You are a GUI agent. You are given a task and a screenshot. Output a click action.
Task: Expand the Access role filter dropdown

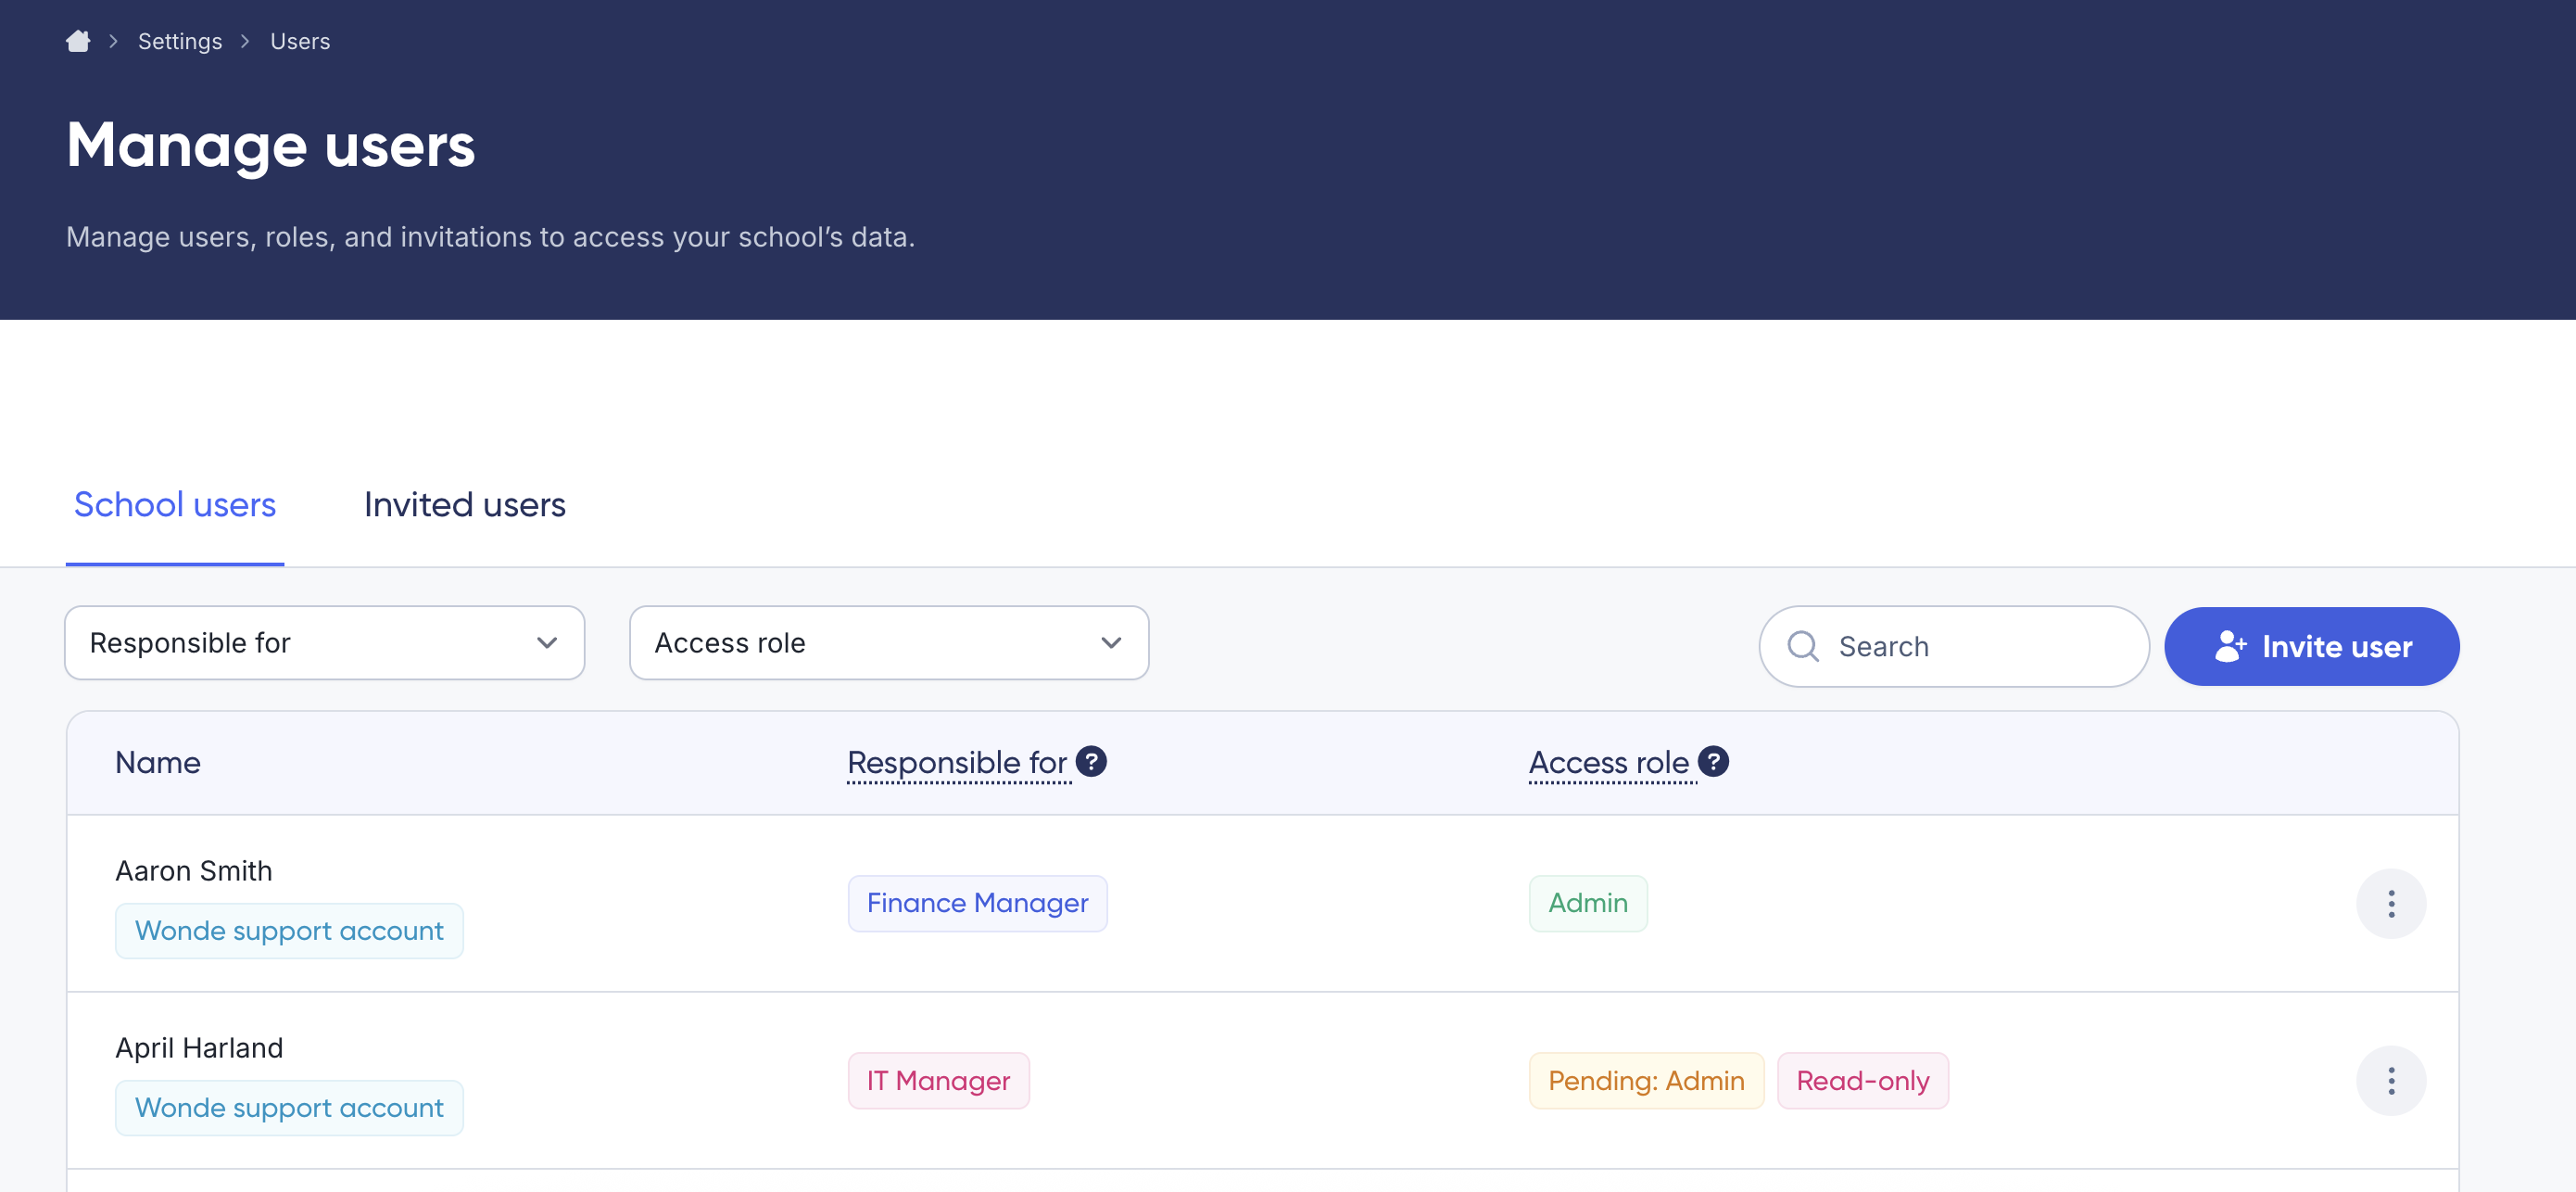coord(888,643)
